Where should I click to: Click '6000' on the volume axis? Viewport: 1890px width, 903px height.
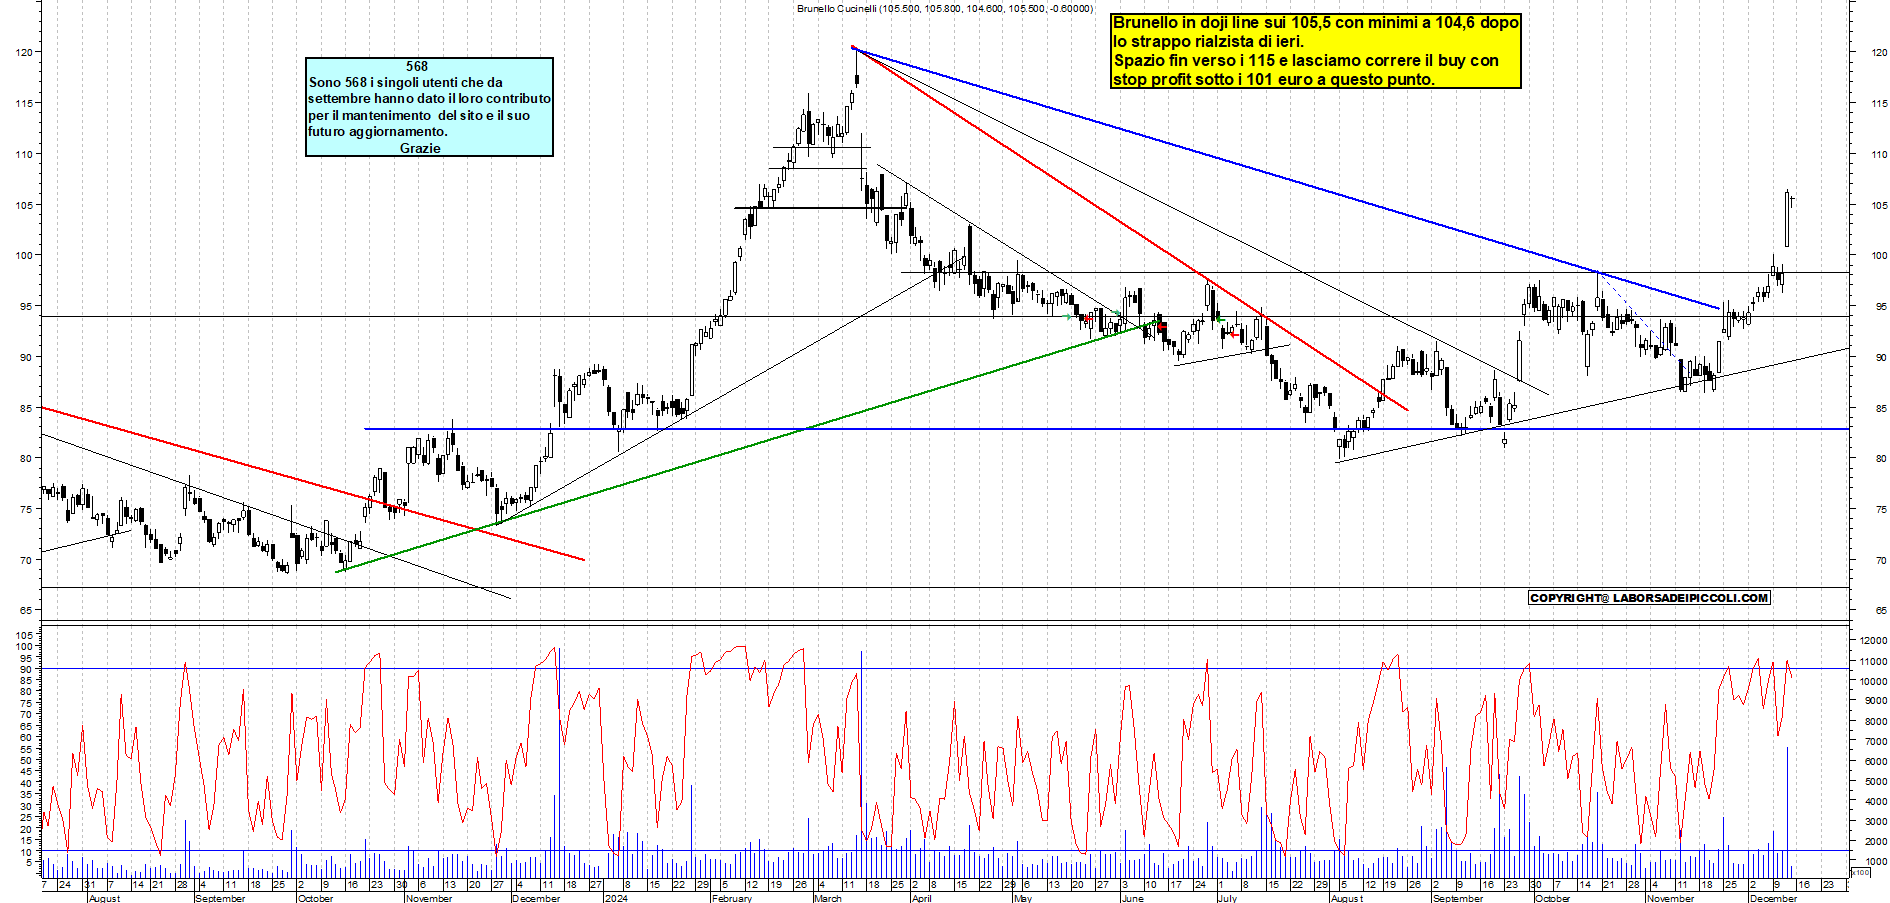click(x=1875, y=761)
